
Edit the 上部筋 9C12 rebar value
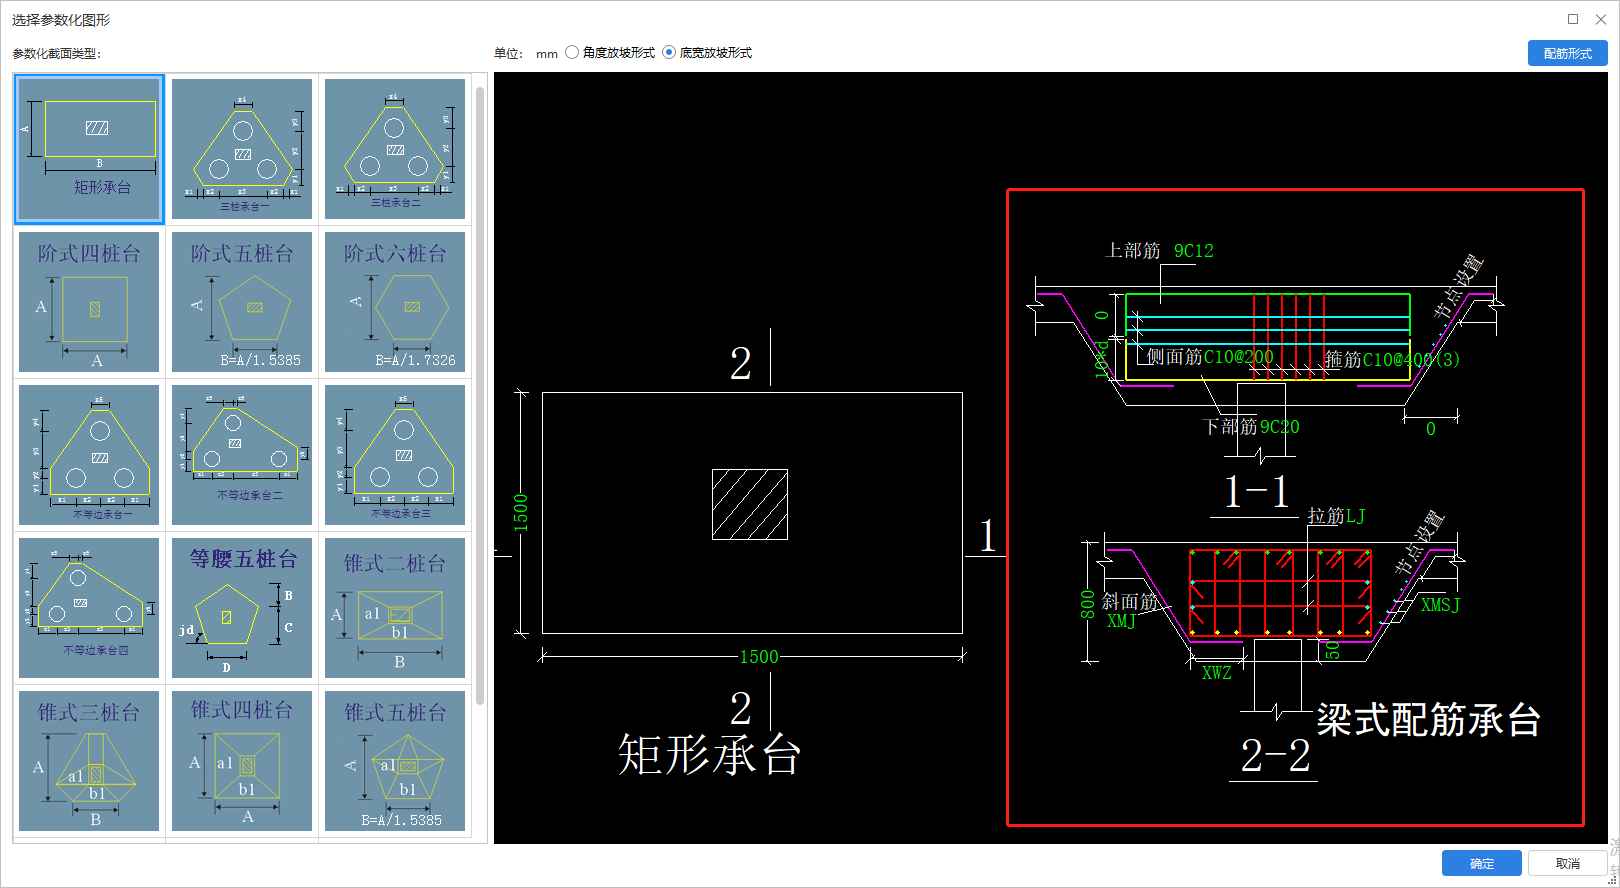(1194, 251)
